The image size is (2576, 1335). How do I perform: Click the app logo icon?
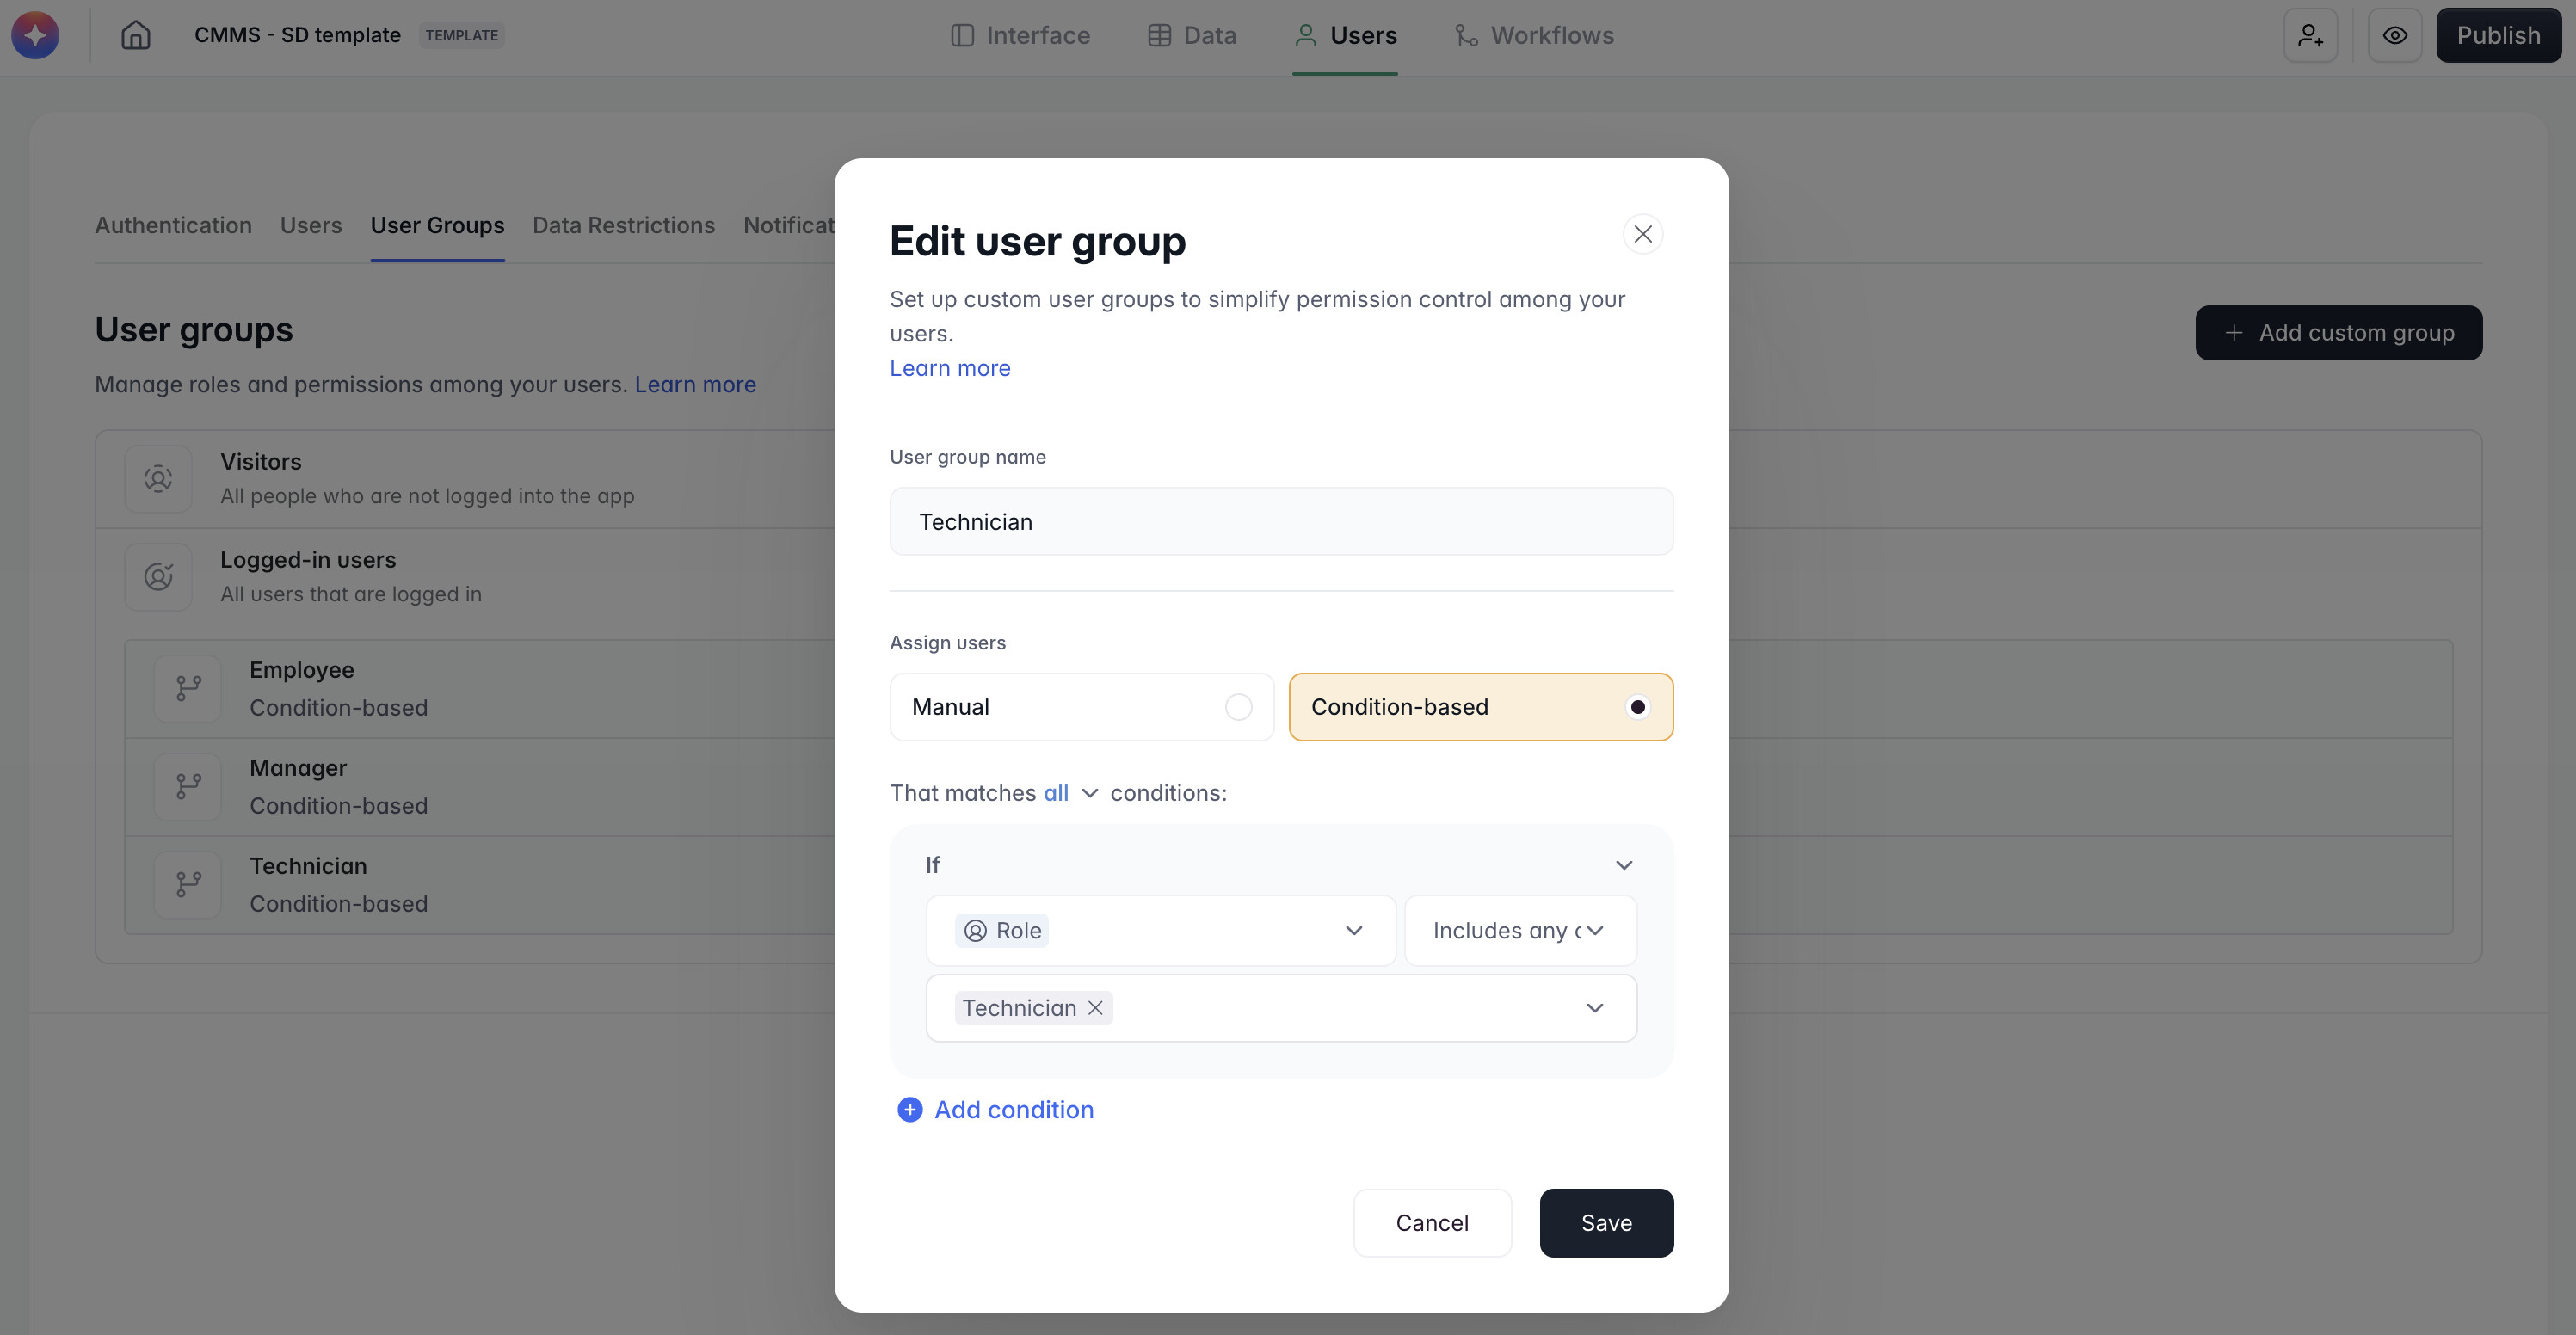click(x=35, y=36)
